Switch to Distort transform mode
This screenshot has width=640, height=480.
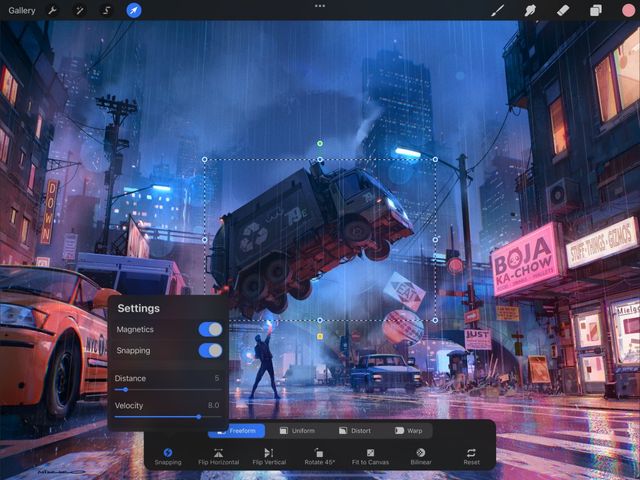pyautogui.click(x=355, y=431)
